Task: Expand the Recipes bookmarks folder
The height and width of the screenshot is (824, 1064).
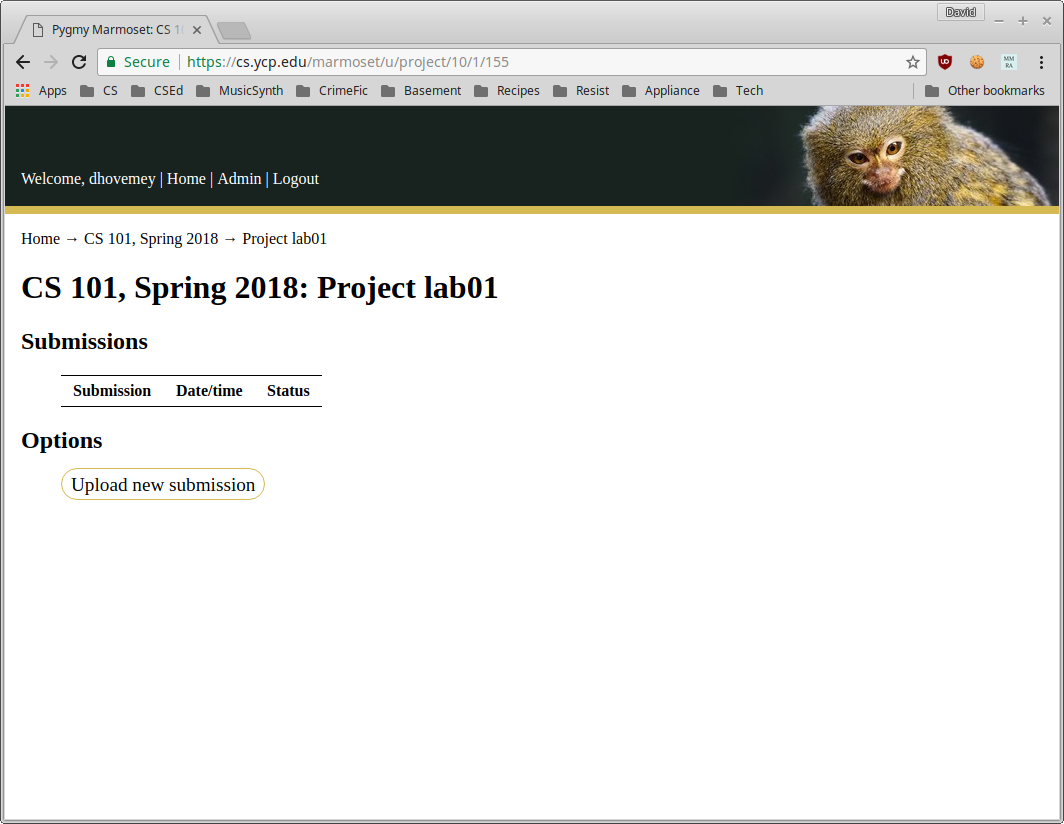Action: click(507, 91)
